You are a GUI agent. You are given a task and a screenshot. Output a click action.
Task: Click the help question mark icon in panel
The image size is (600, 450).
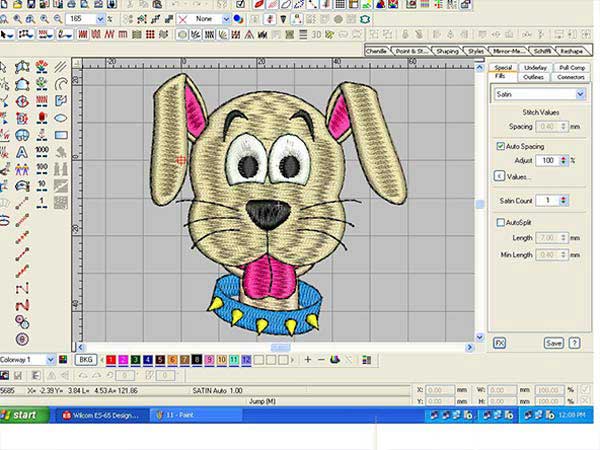tap(575, 342)
